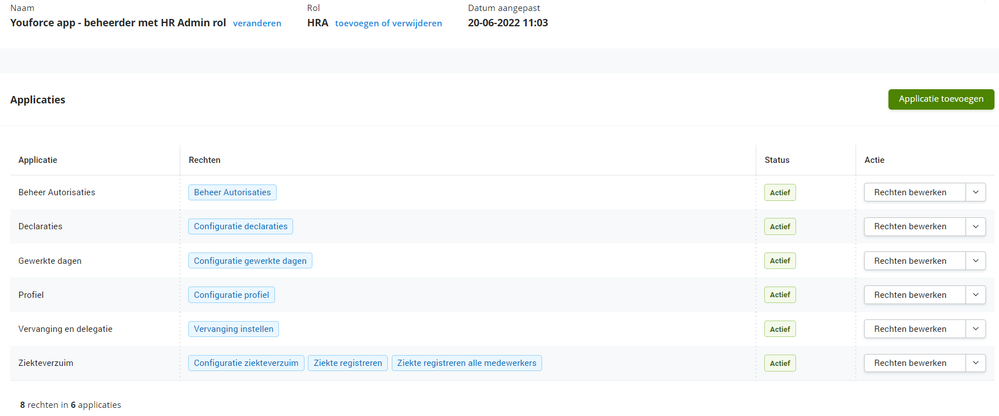Click the role value 'HRA'

point(317,23)
